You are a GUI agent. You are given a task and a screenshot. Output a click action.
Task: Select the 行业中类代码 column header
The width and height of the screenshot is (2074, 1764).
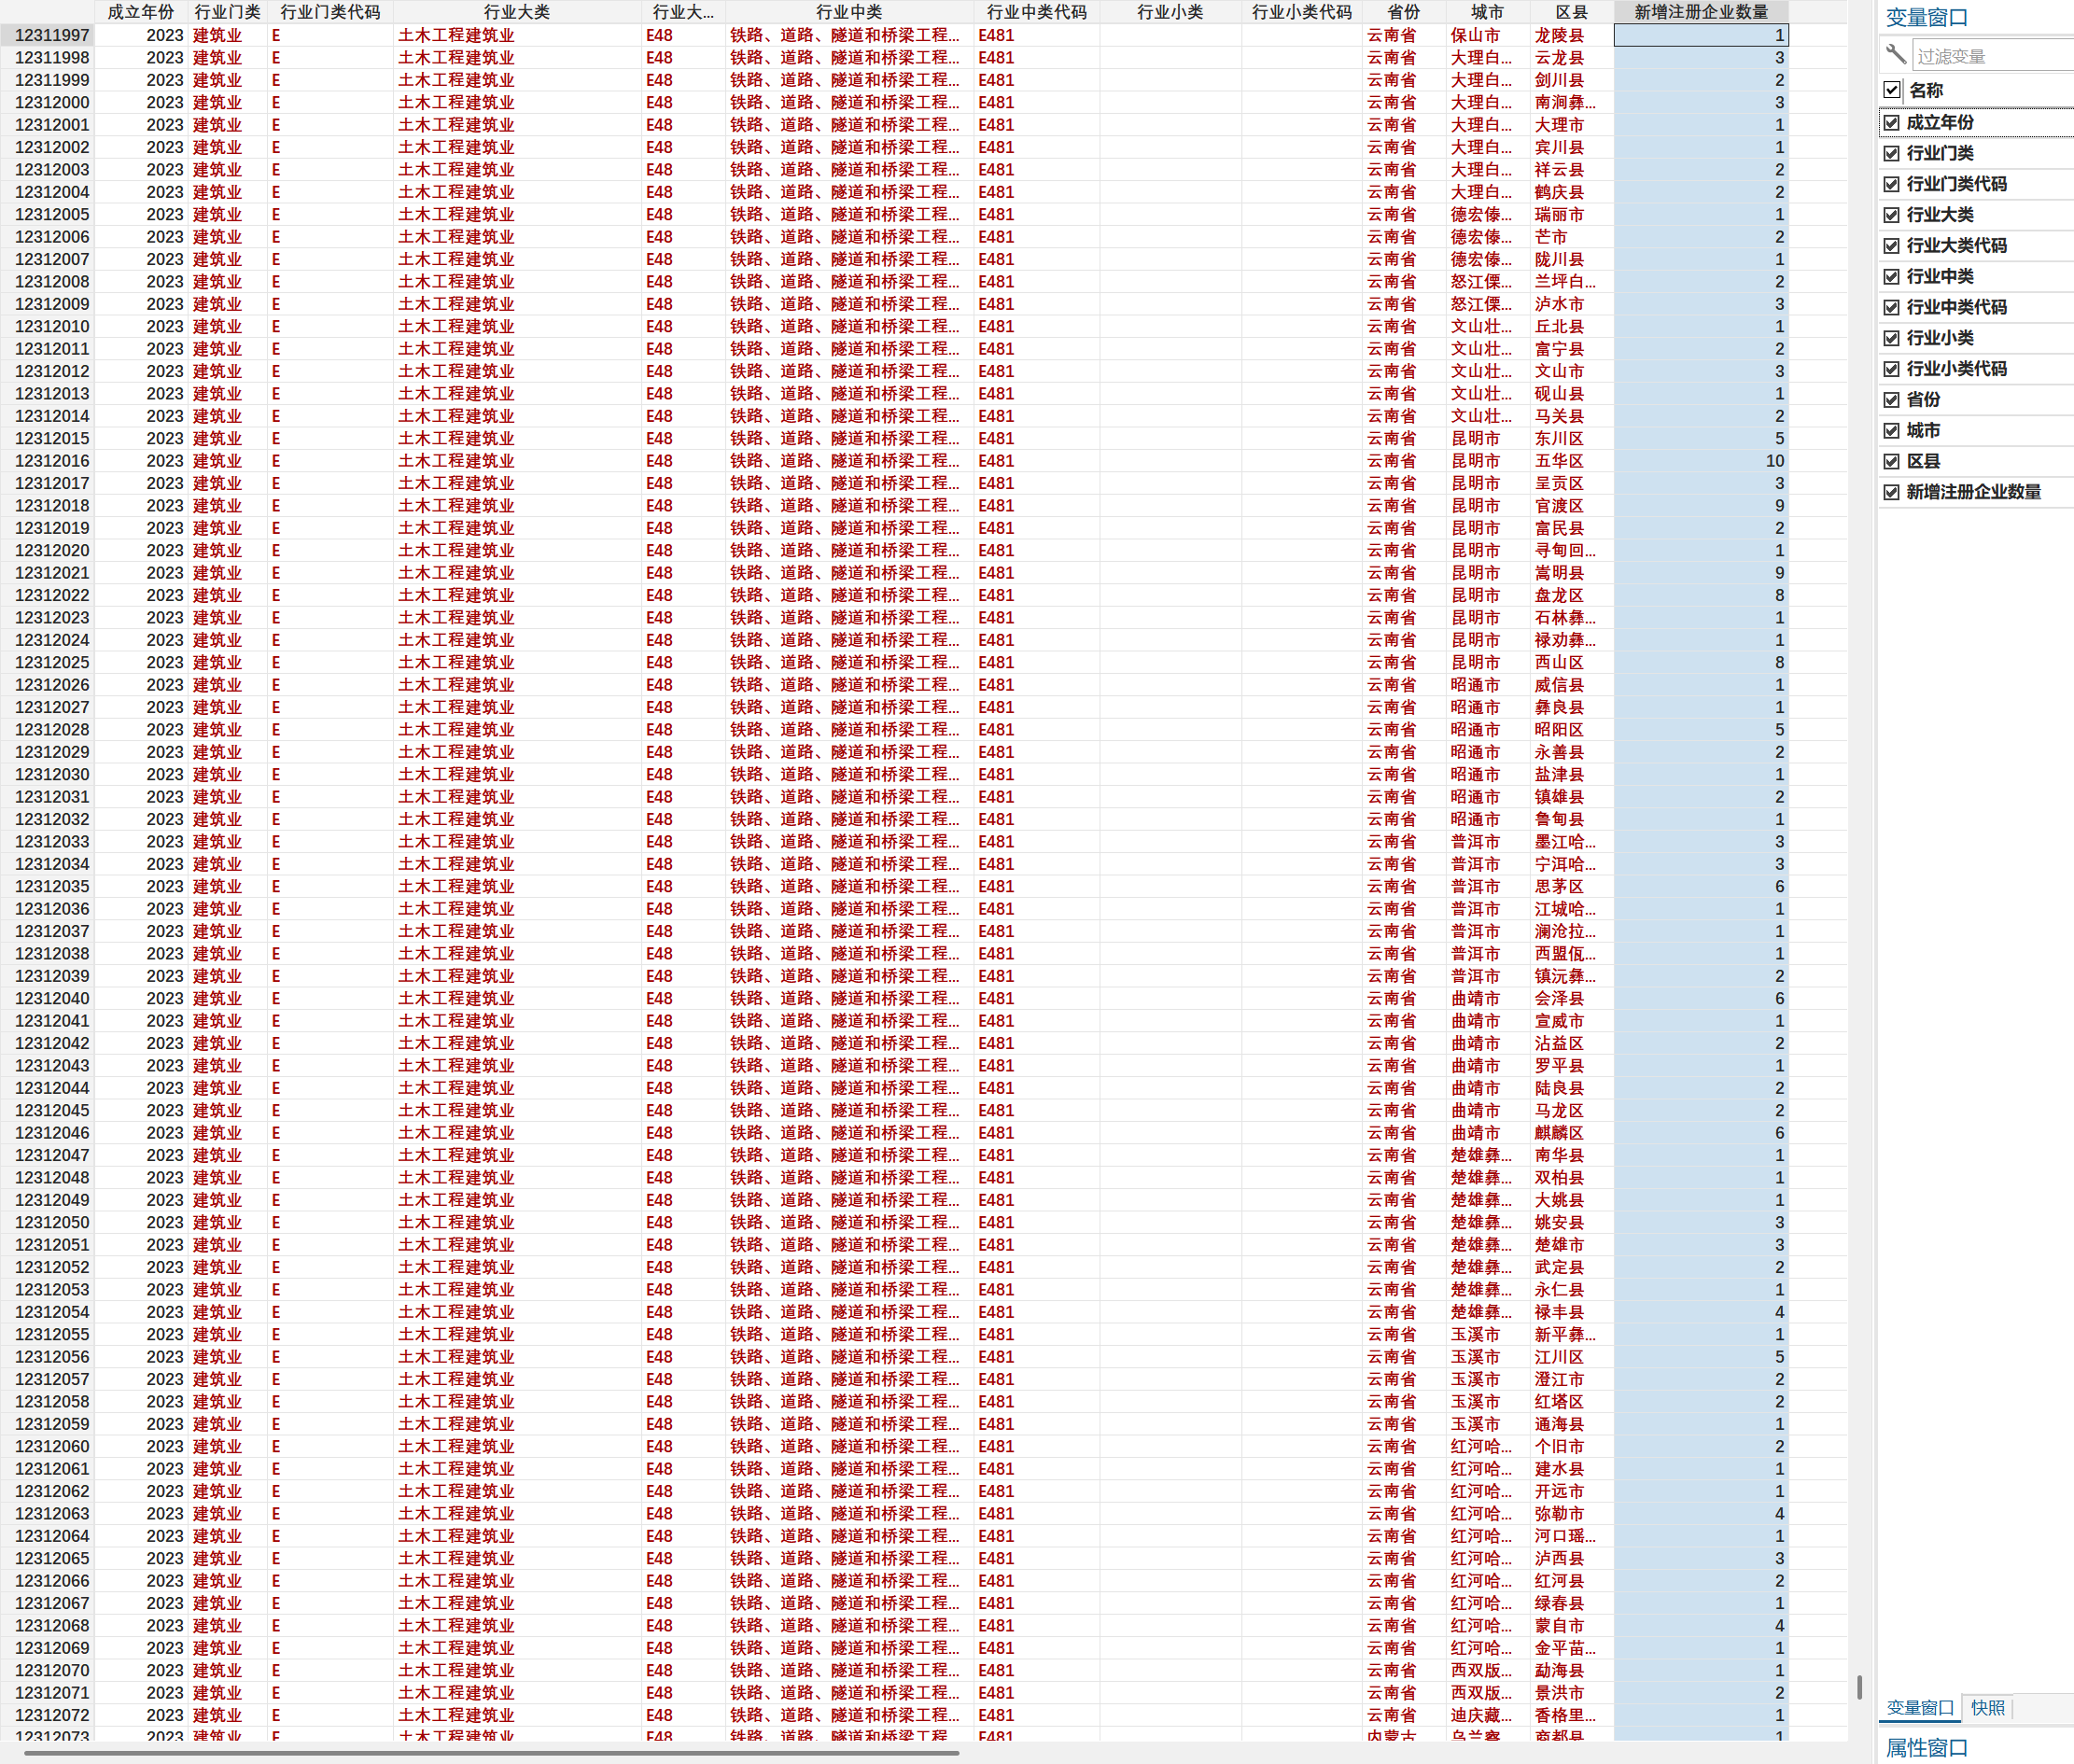[1036, 12]
